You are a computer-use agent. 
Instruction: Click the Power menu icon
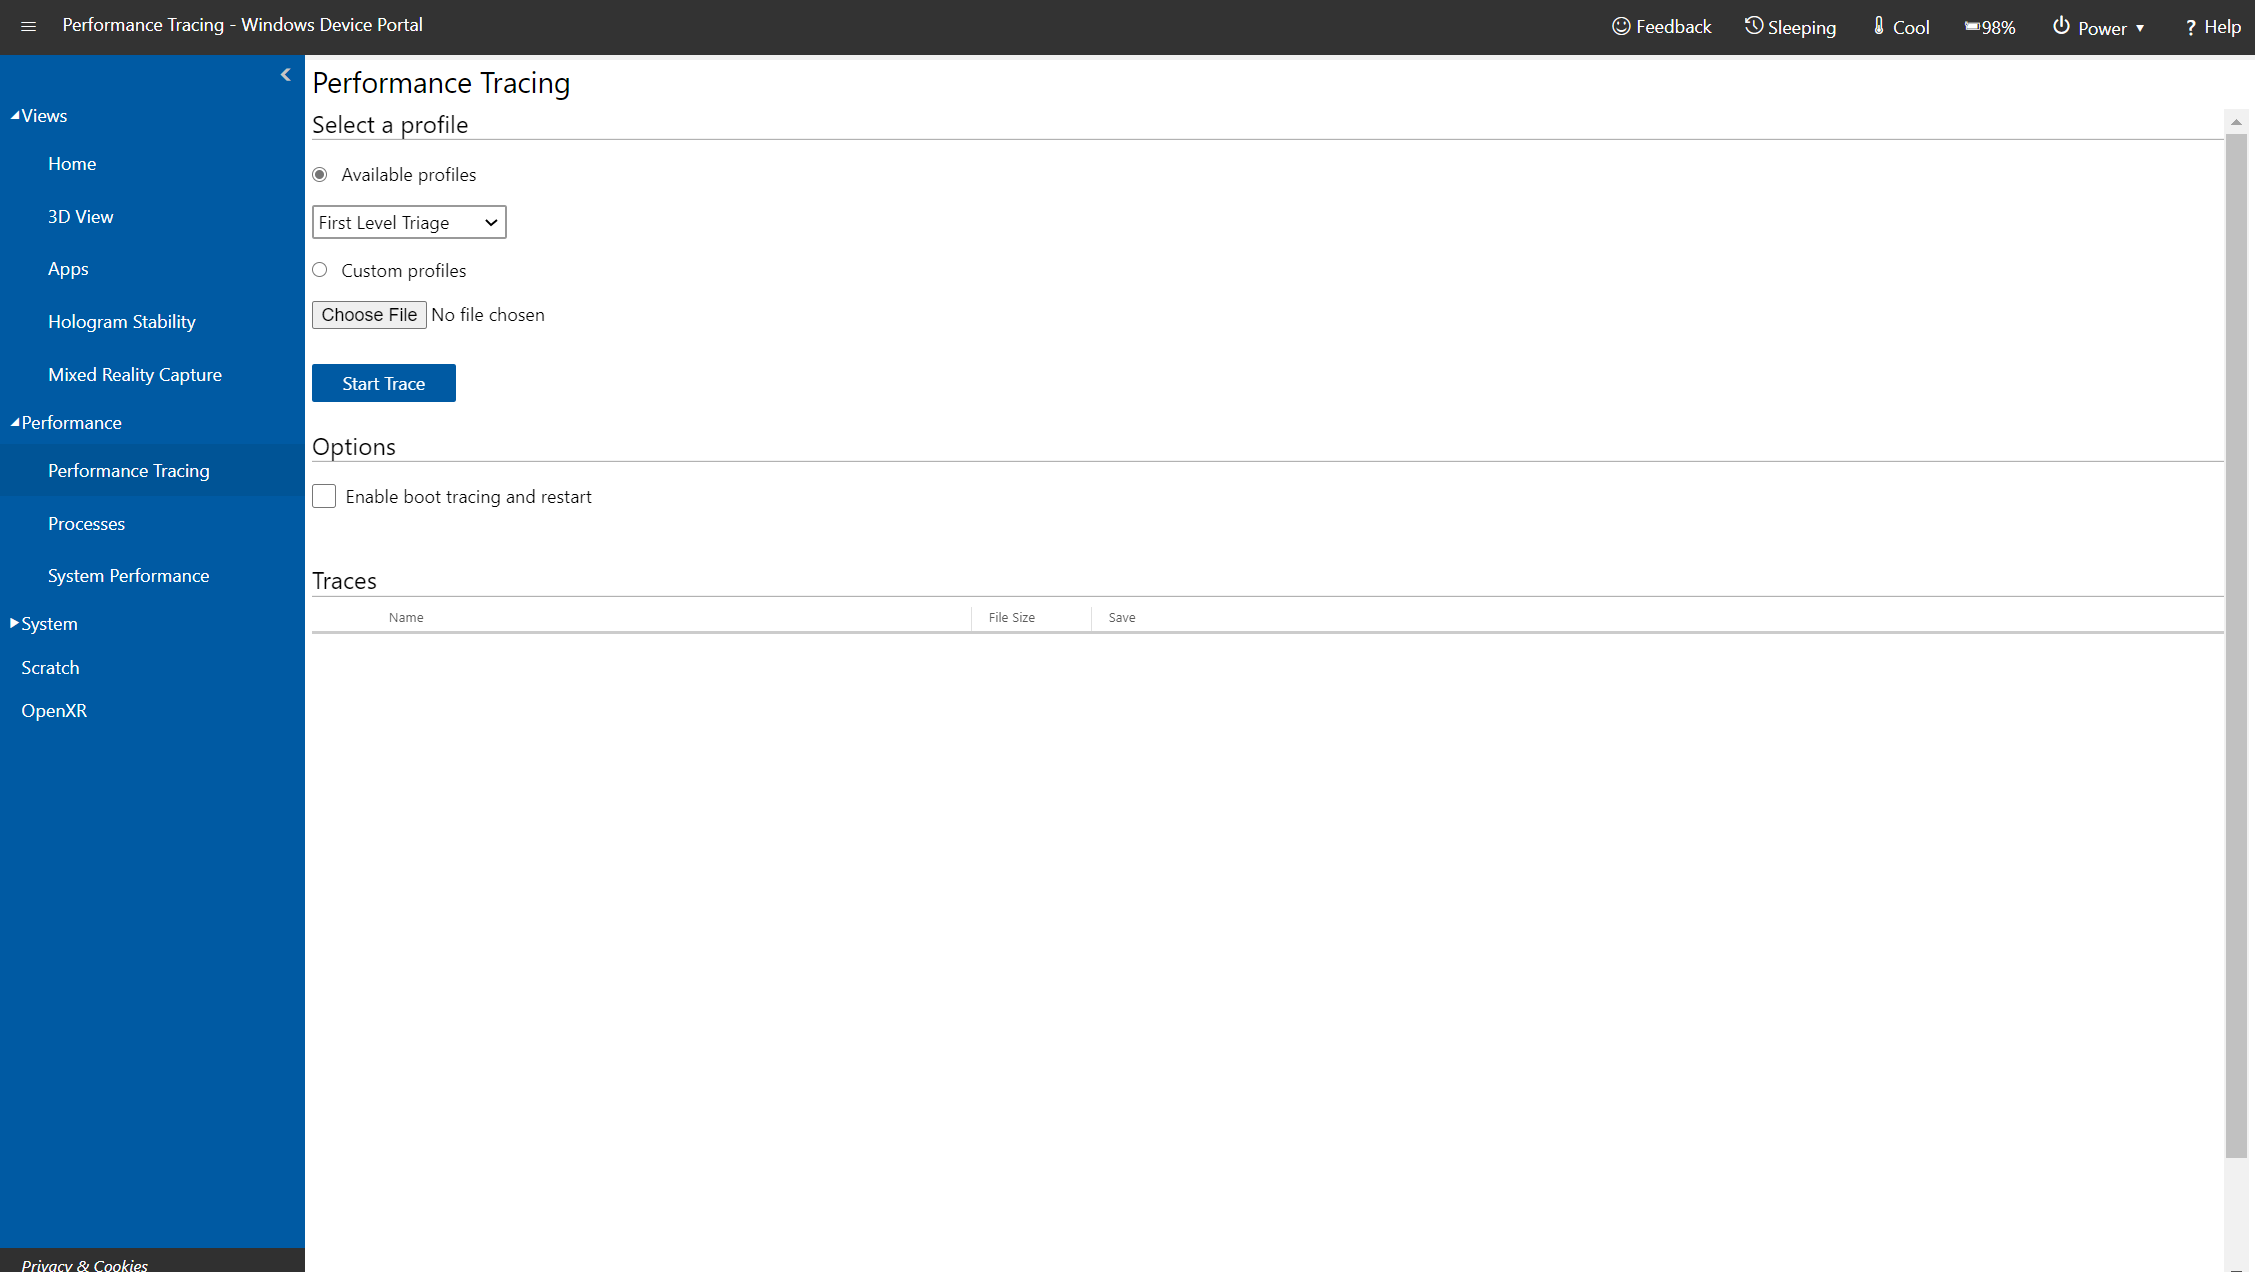pos(2061,28)
